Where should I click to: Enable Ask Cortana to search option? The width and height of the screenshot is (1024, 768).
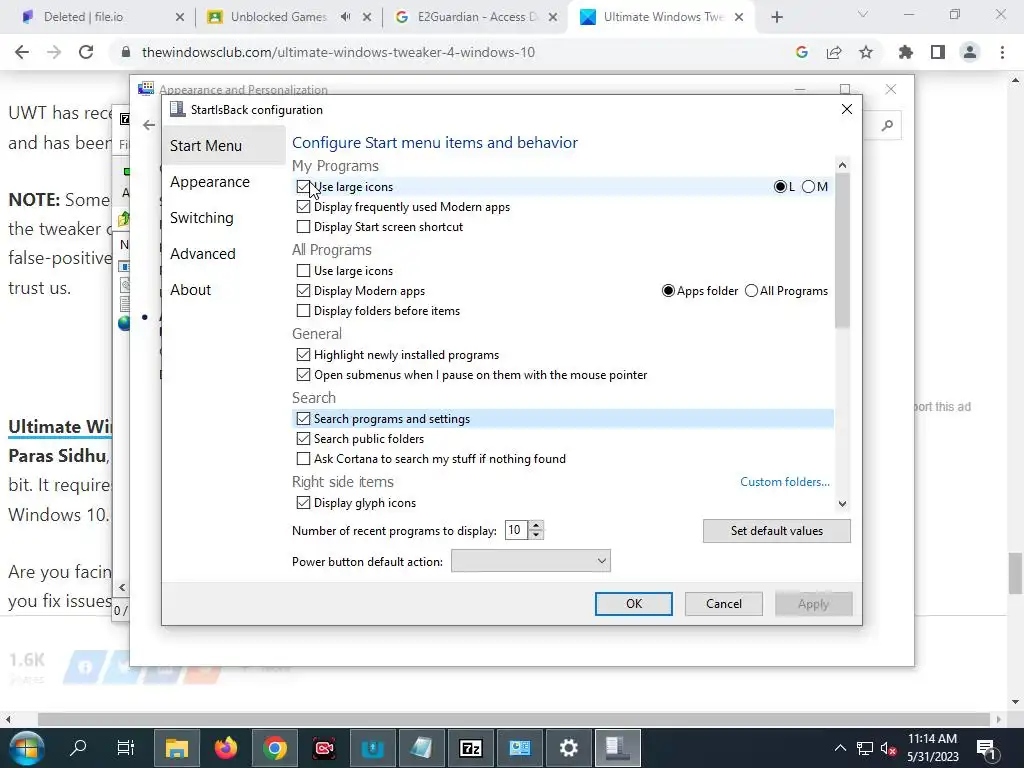click(x=303, y=459)
